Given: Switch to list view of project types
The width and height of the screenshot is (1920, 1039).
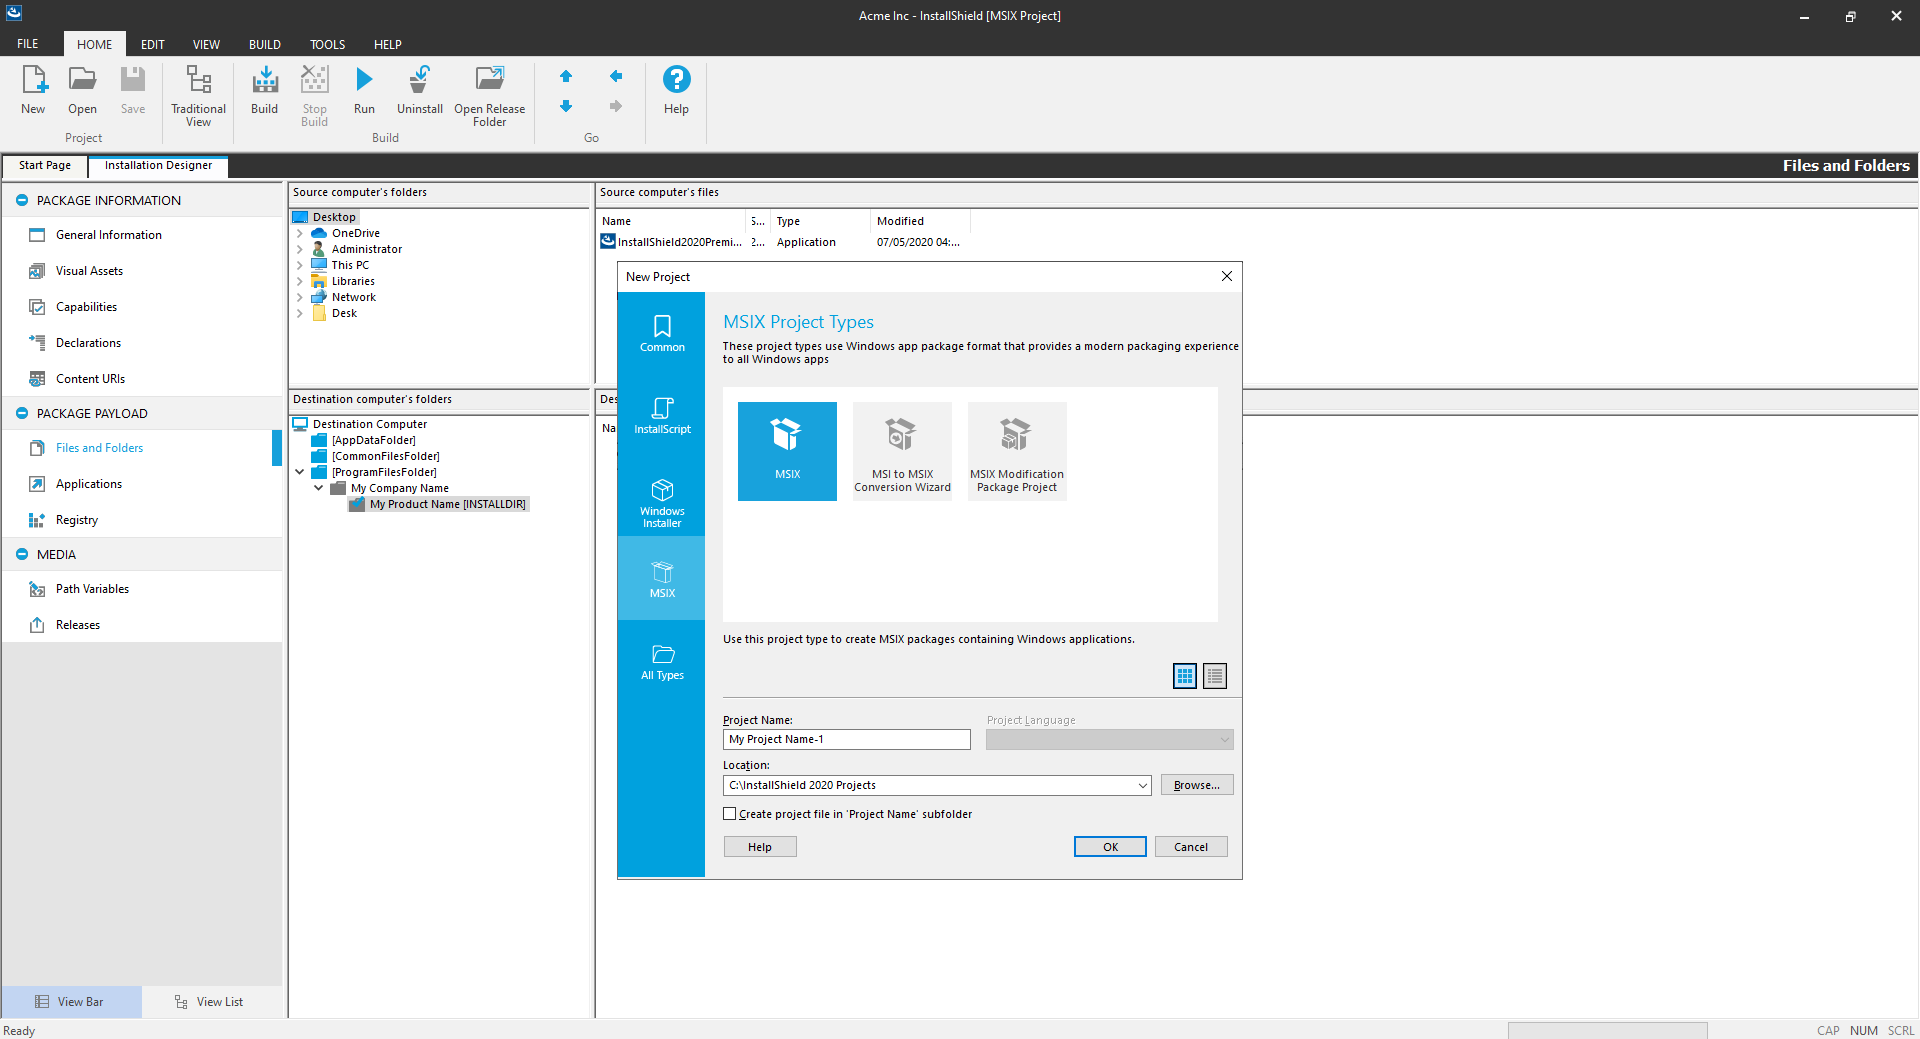Looking at the screenshot, I should pyautogui.click(x=1215, y=677).
